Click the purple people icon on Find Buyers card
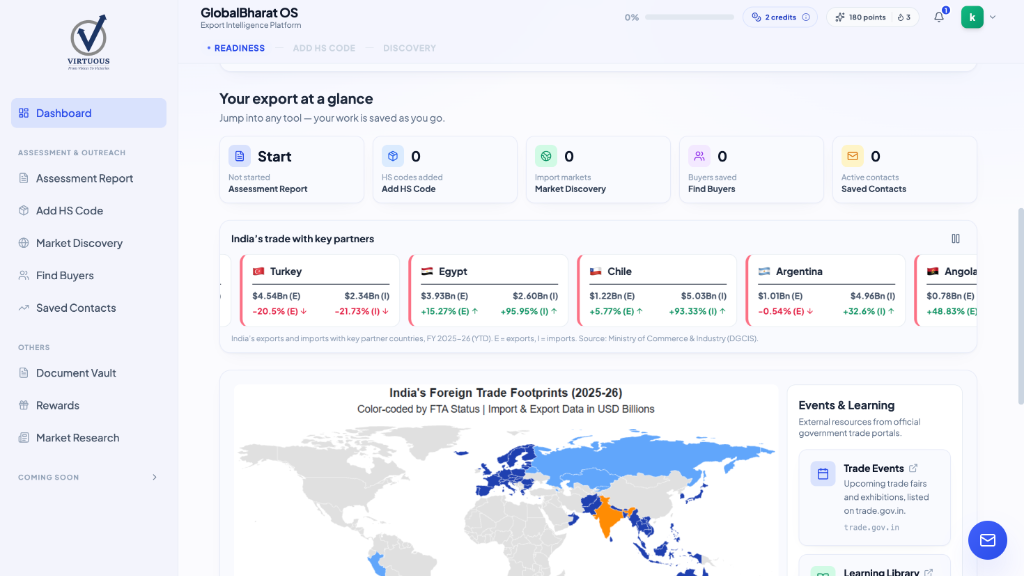Screen dimensions: 1024x576 pos(699,156)
